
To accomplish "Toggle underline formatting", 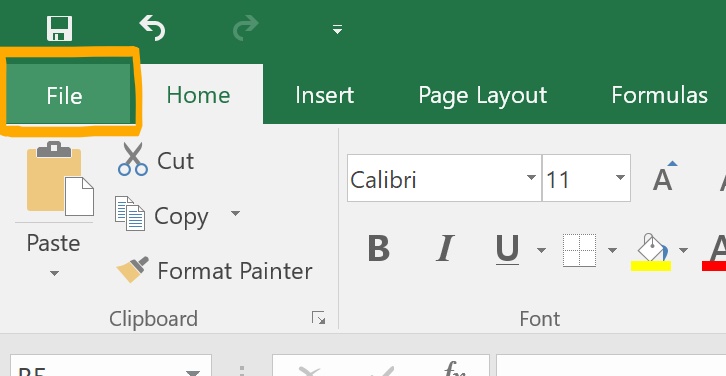I will 507,250.
